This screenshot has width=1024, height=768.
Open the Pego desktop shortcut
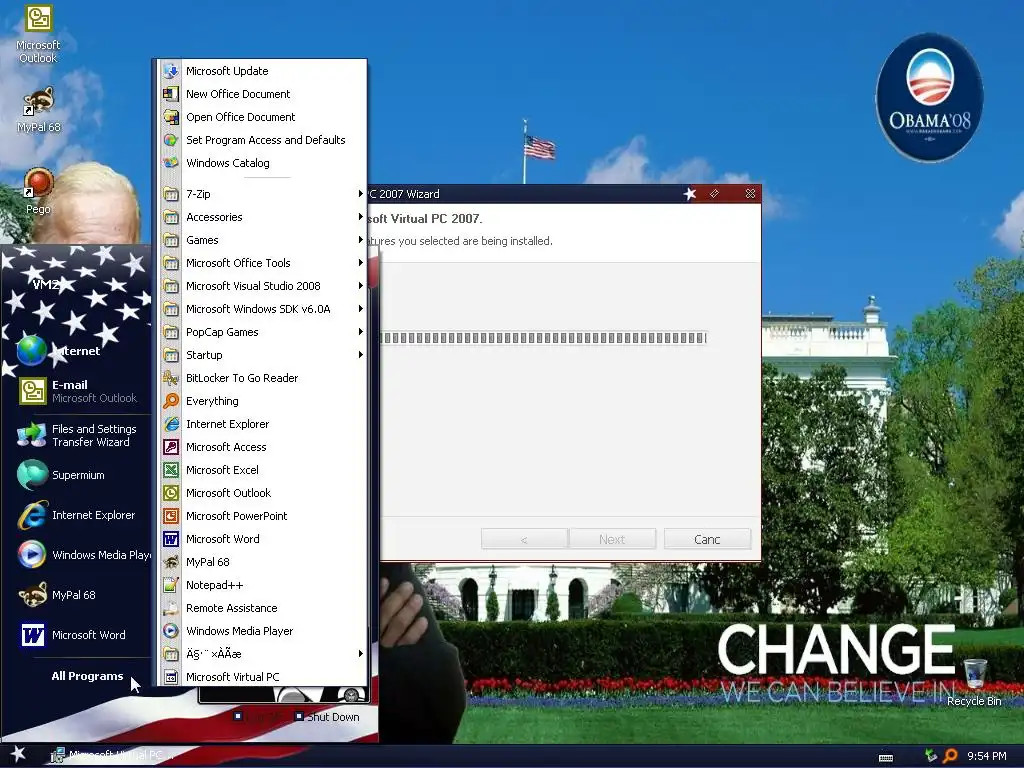click(38, 190)
